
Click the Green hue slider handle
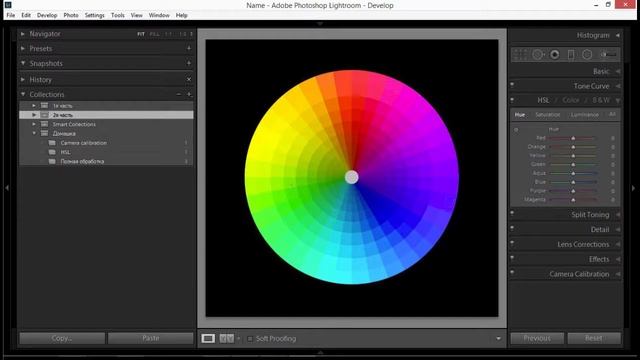pyautogui.click(x=573, y=164)
